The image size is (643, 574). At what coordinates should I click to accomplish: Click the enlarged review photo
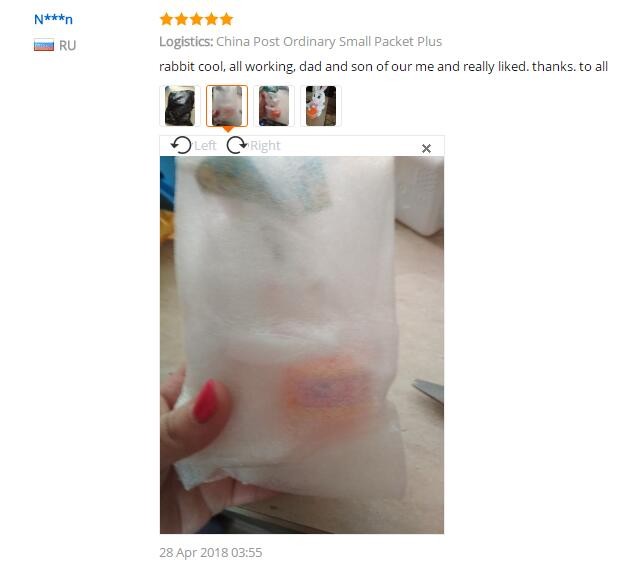click(302, 345)
